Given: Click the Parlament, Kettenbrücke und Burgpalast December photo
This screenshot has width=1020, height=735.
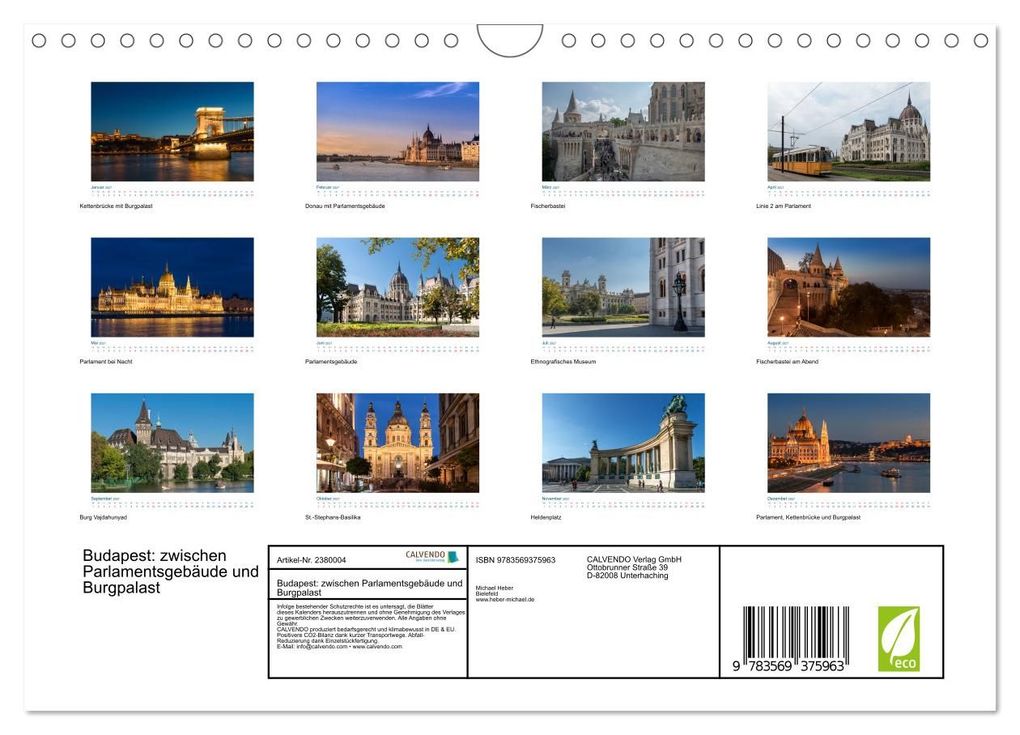Looking at the screenshot, I should 849,443.
